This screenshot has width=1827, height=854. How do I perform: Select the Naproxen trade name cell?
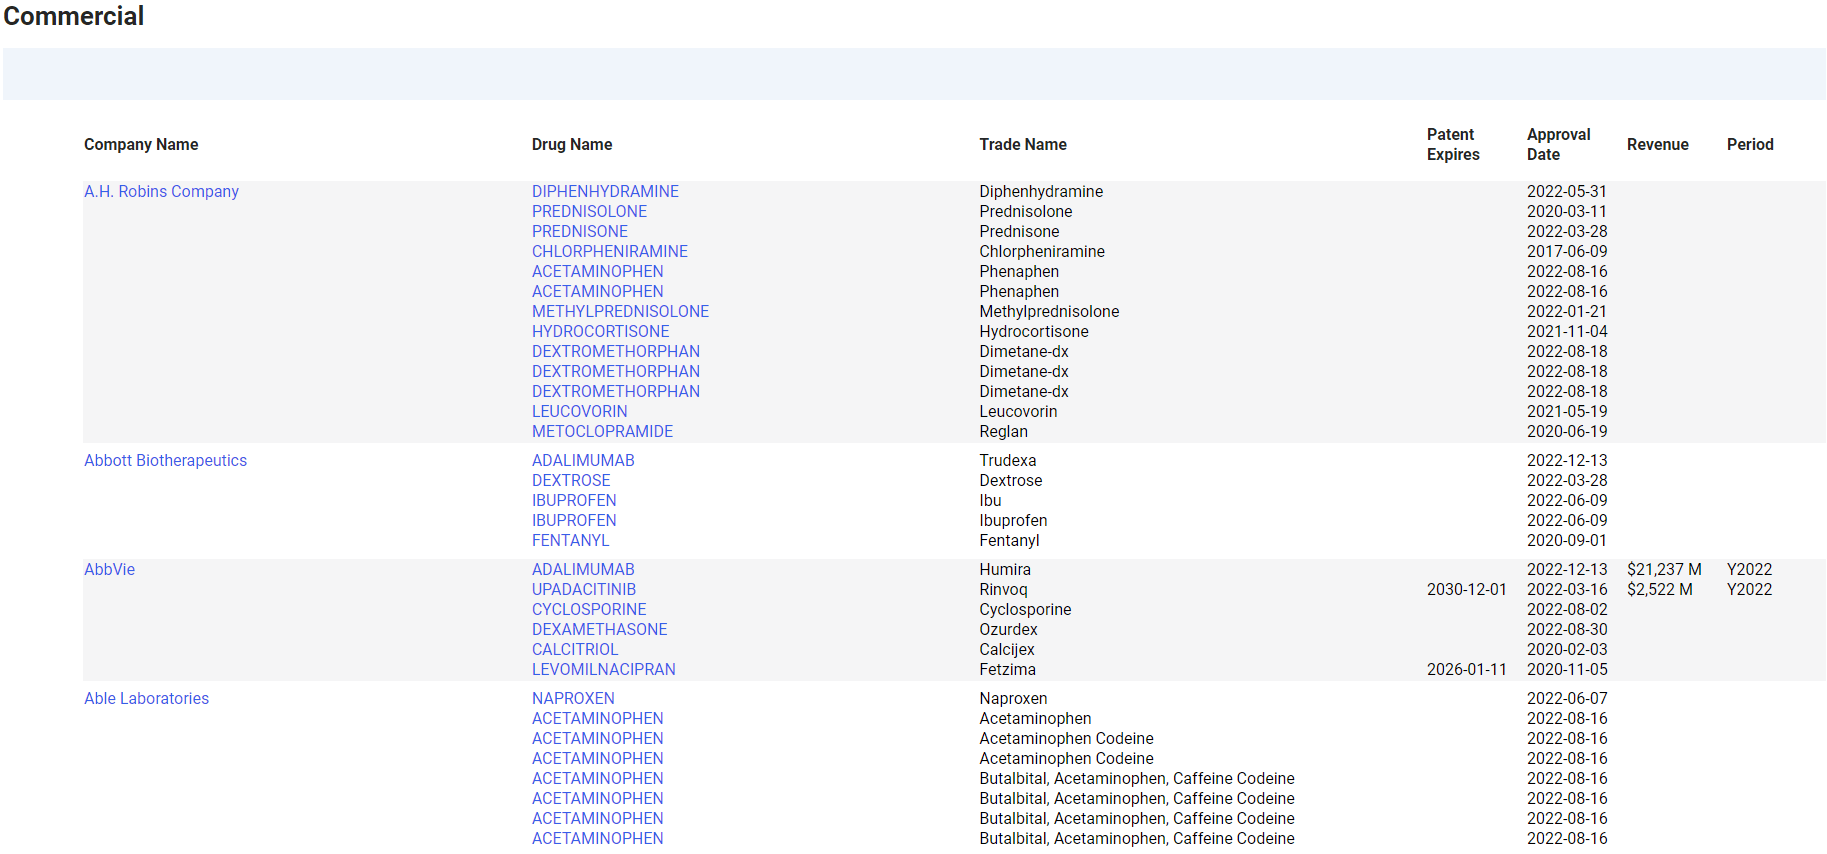[x=1013, y=698]
